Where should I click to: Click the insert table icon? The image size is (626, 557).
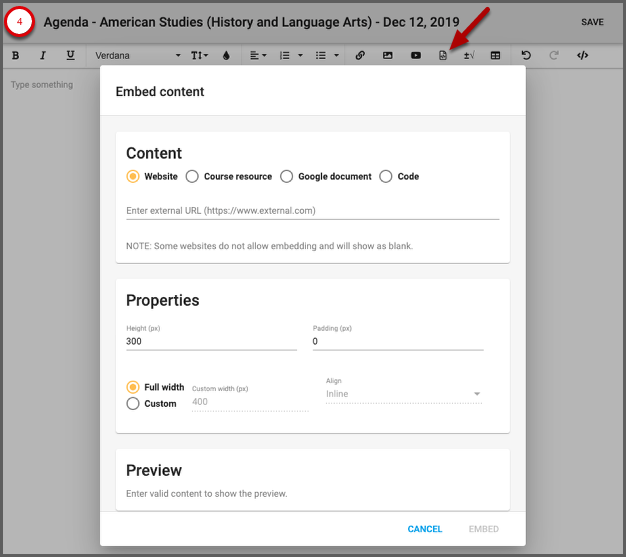click(x=496, y=56)
